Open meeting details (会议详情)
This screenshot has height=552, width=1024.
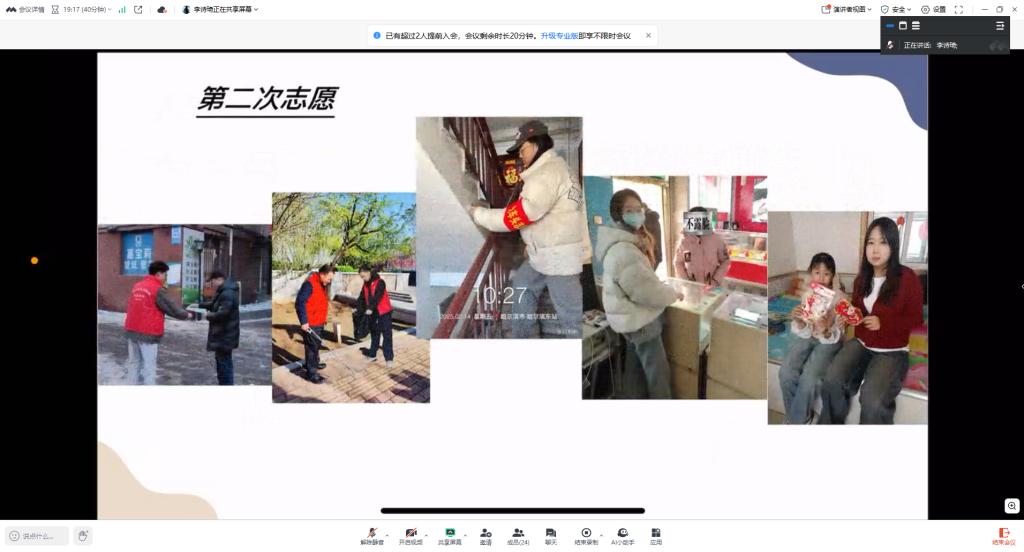[x=26, y=9]
